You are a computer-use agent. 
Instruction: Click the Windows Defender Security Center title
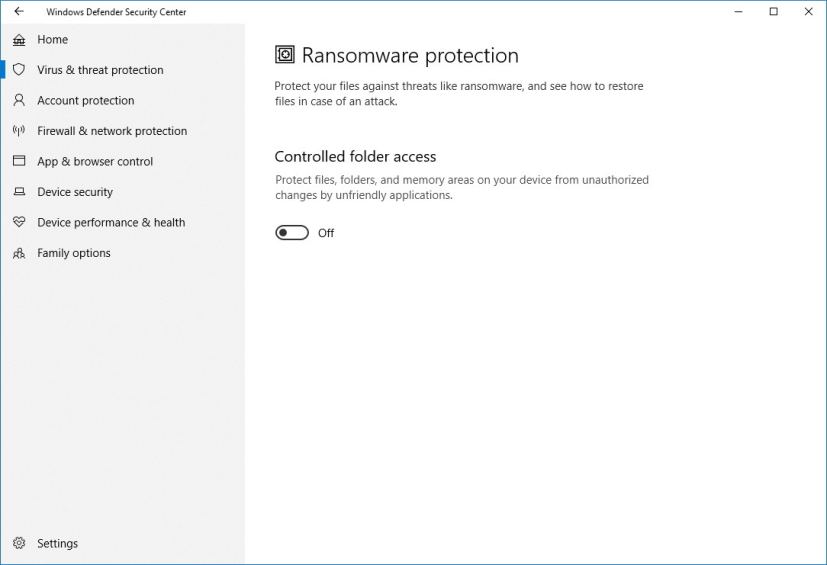click(116, 12)
